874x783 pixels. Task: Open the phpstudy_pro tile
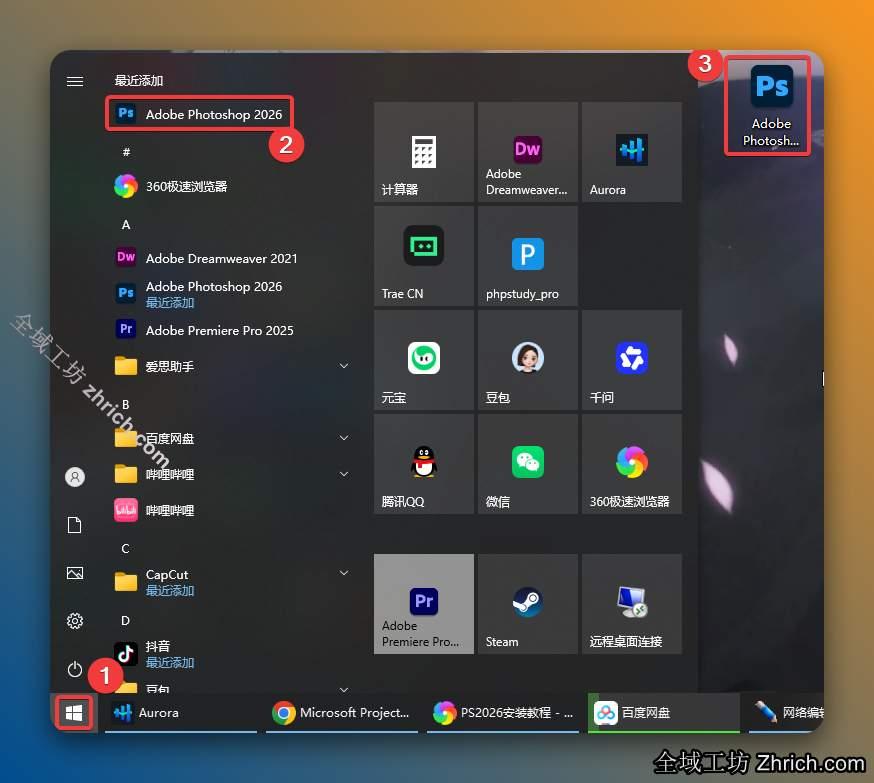(x=527, y=256)
